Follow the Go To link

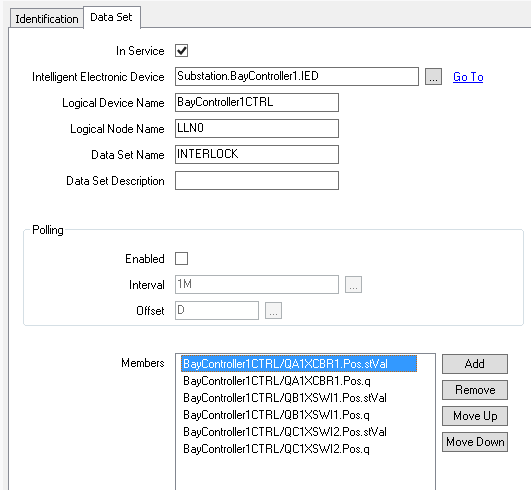coord(468,77)
